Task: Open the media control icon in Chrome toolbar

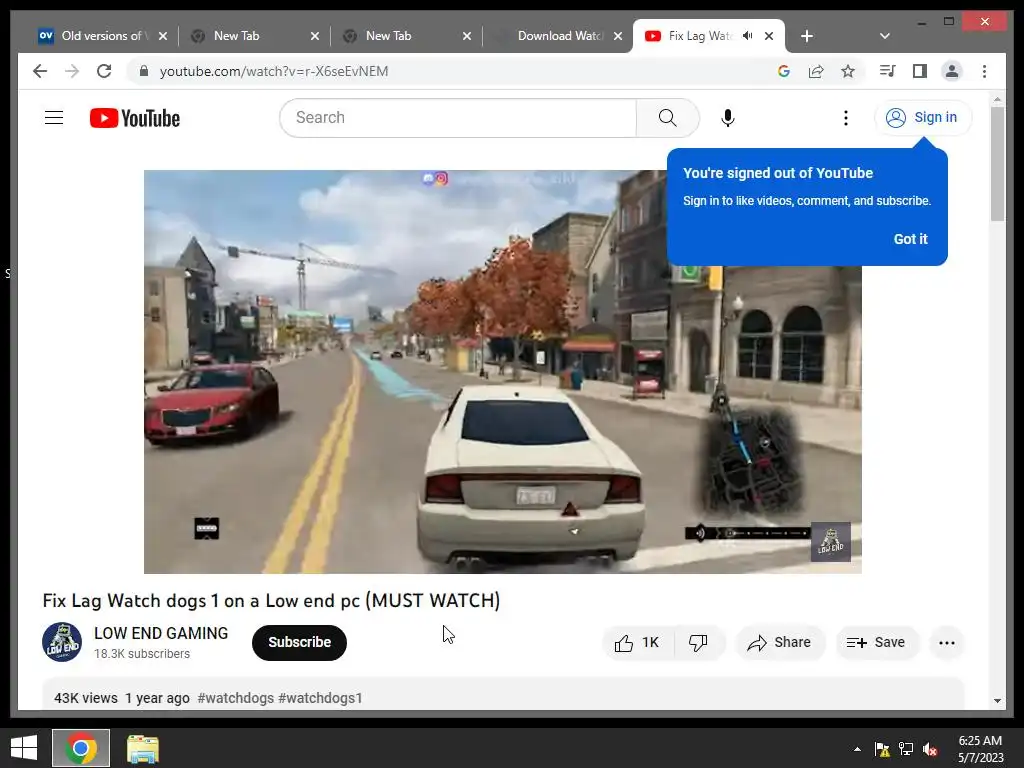Action: (x=887, y=71)
